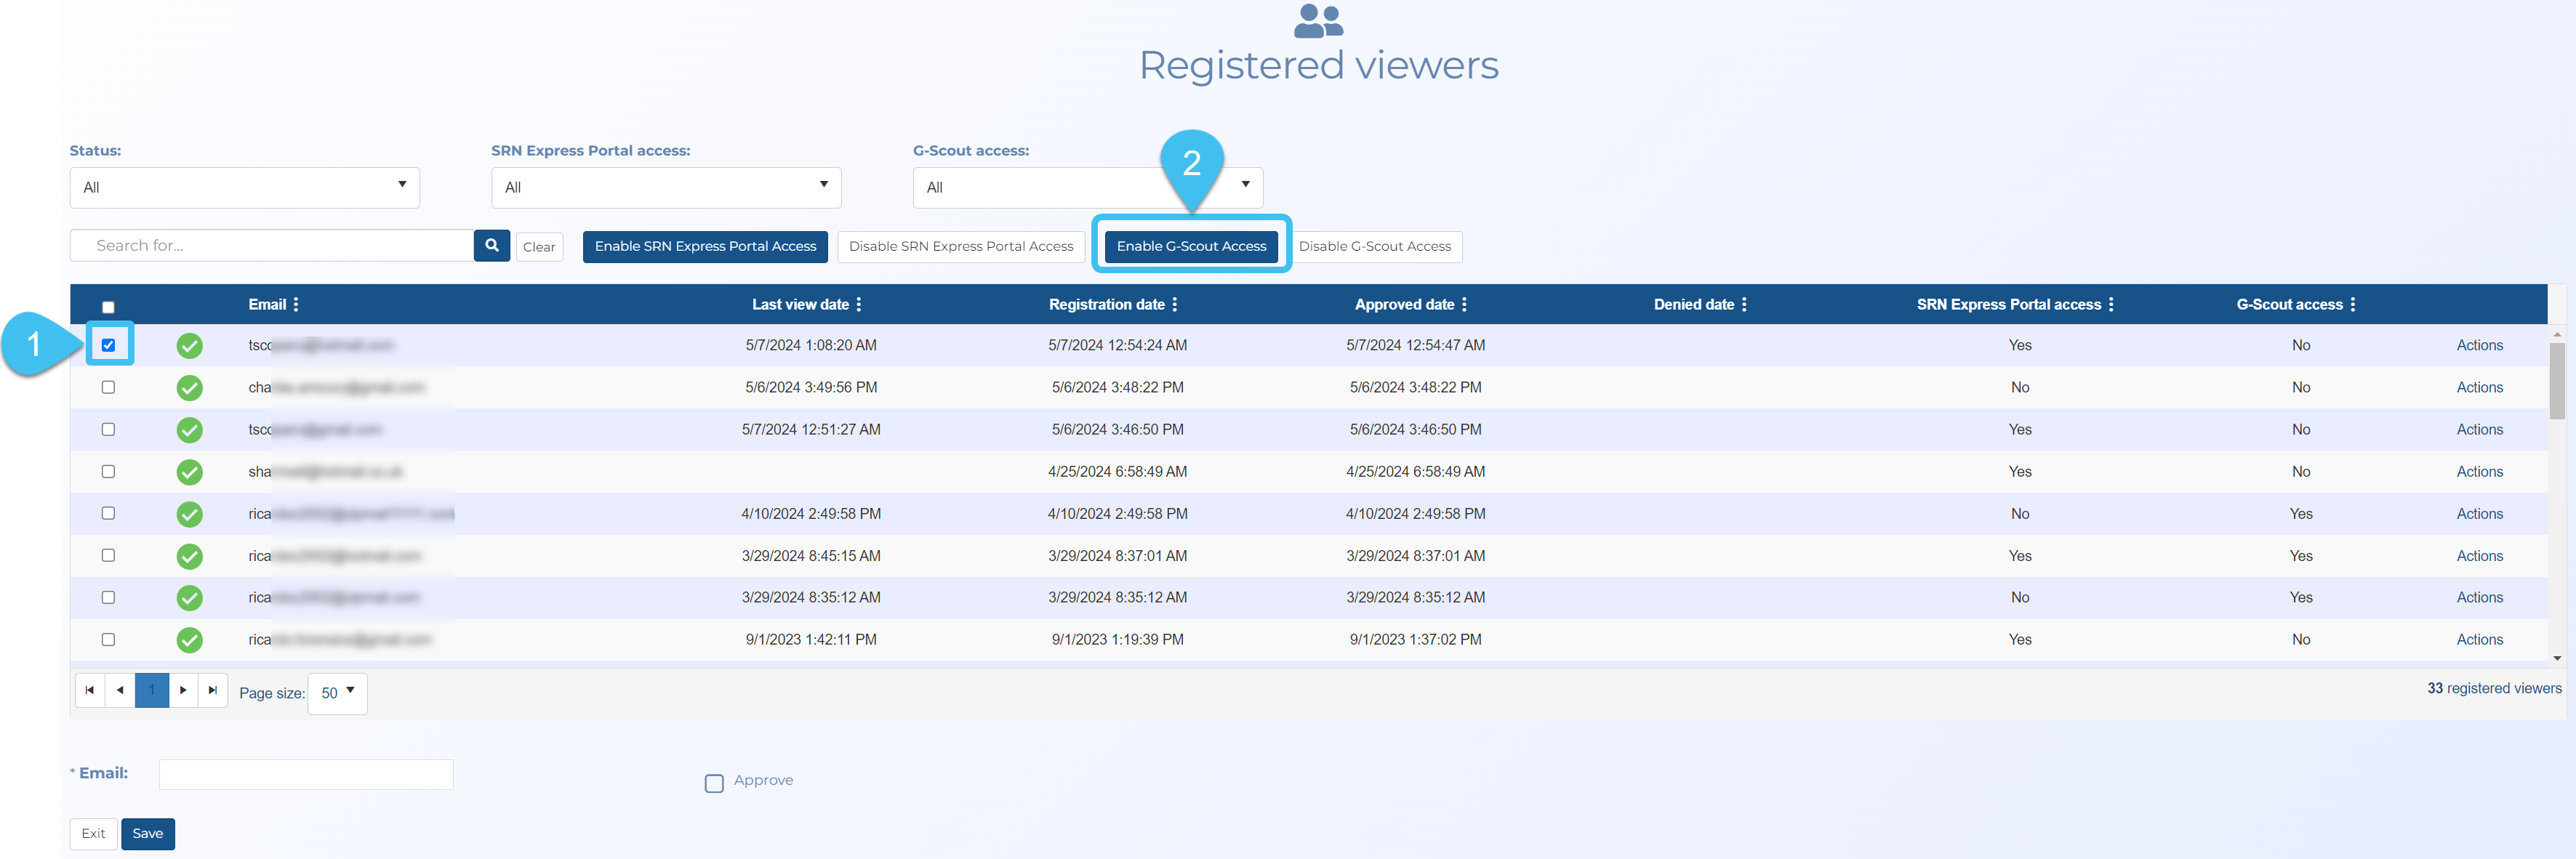Click the search magnifier icon button

point(491,245)
